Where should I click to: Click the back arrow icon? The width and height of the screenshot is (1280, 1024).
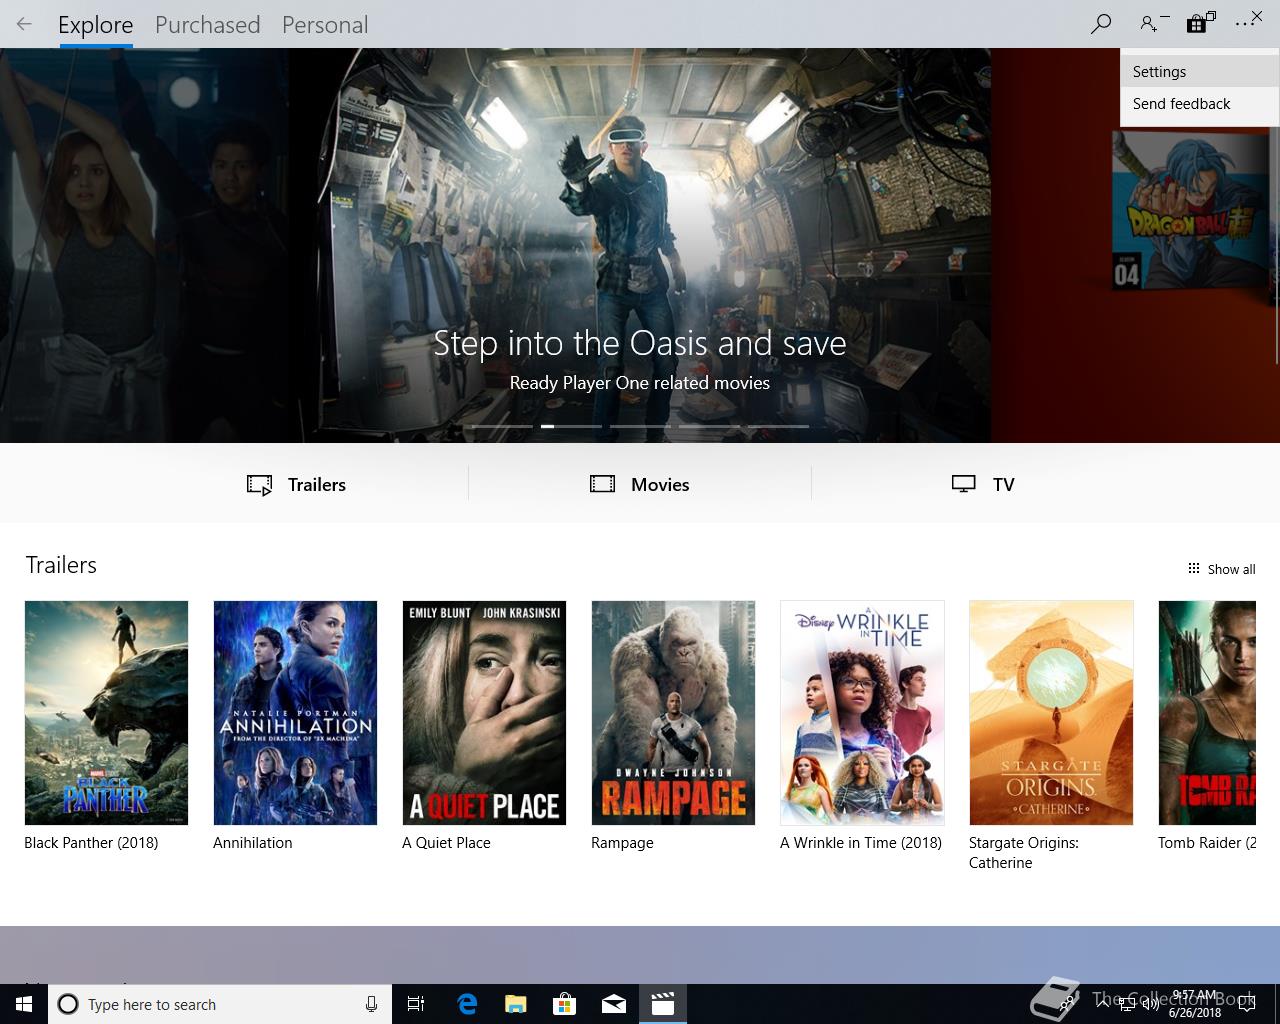24,24
